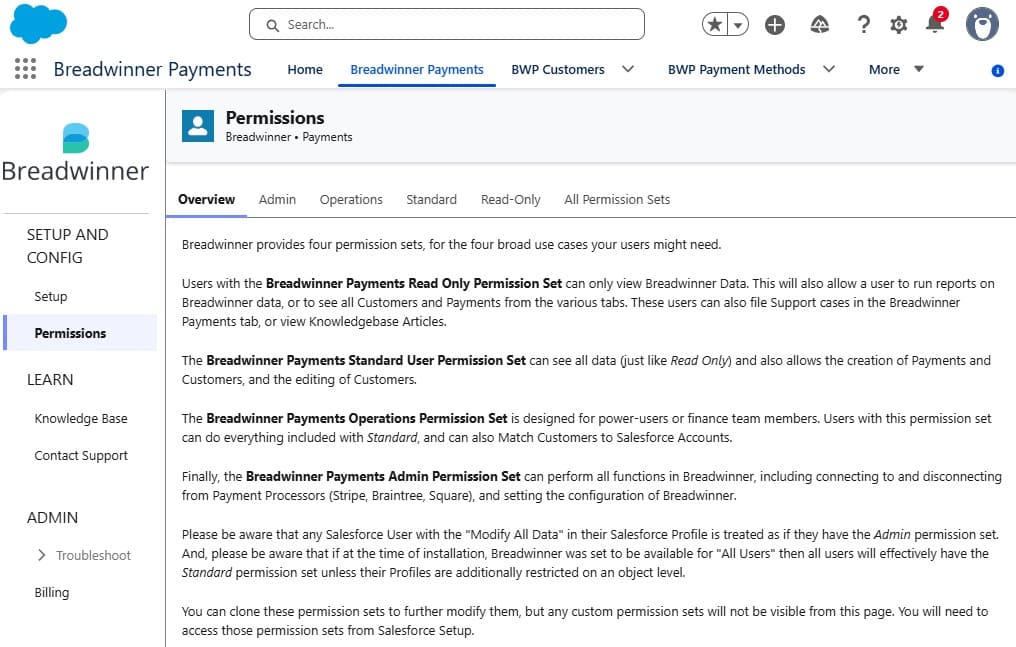Expand the BWP Customers tab chevron

tap(628, 69)
